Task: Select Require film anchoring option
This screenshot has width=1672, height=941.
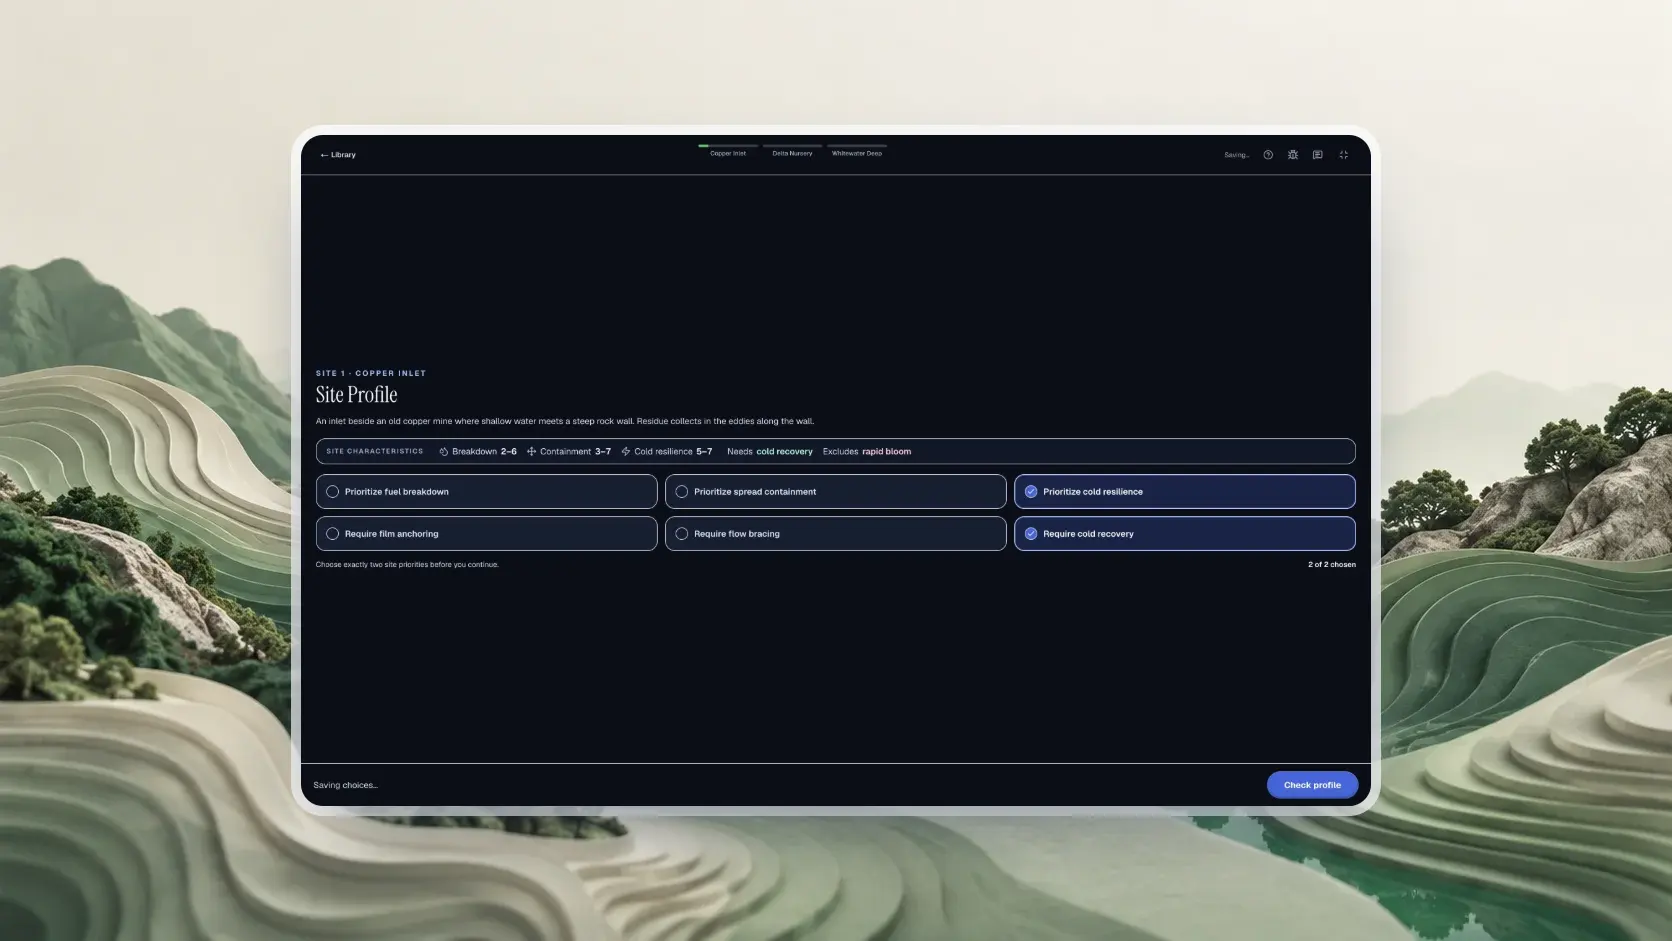Action: [x=486, y=534]
